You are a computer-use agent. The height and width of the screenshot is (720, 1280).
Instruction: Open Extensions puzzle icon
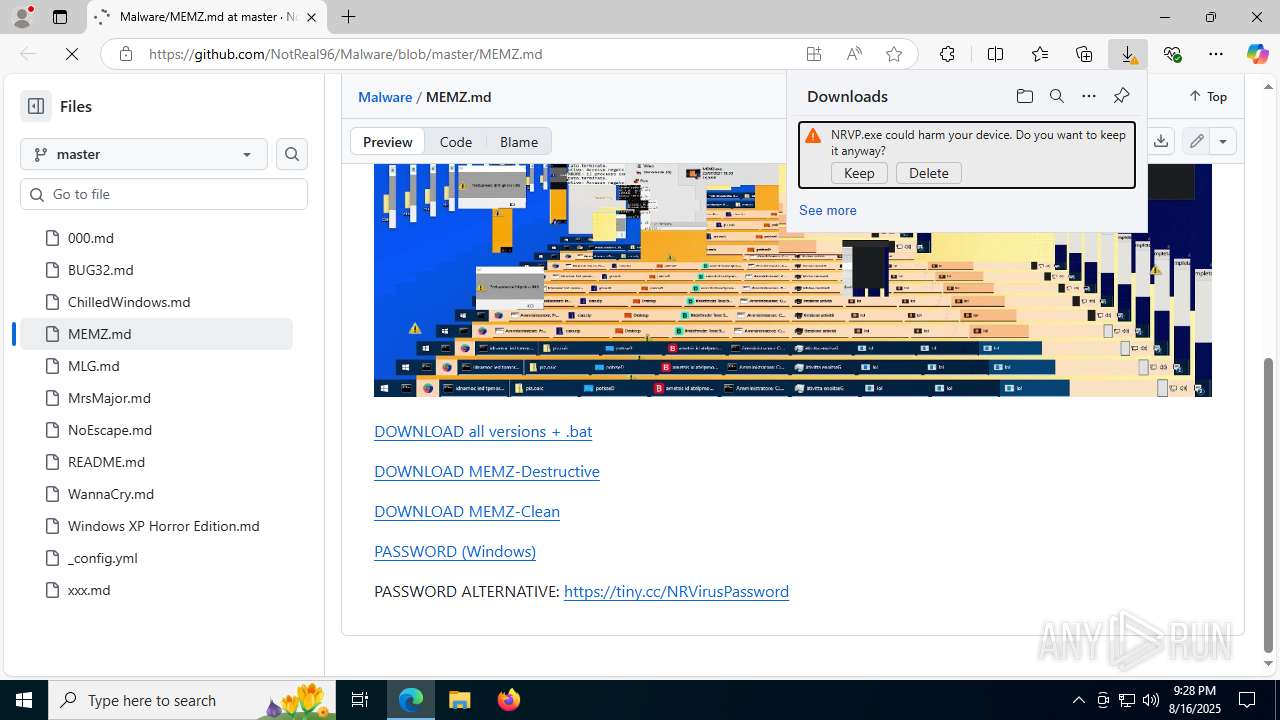coord(947,54)
